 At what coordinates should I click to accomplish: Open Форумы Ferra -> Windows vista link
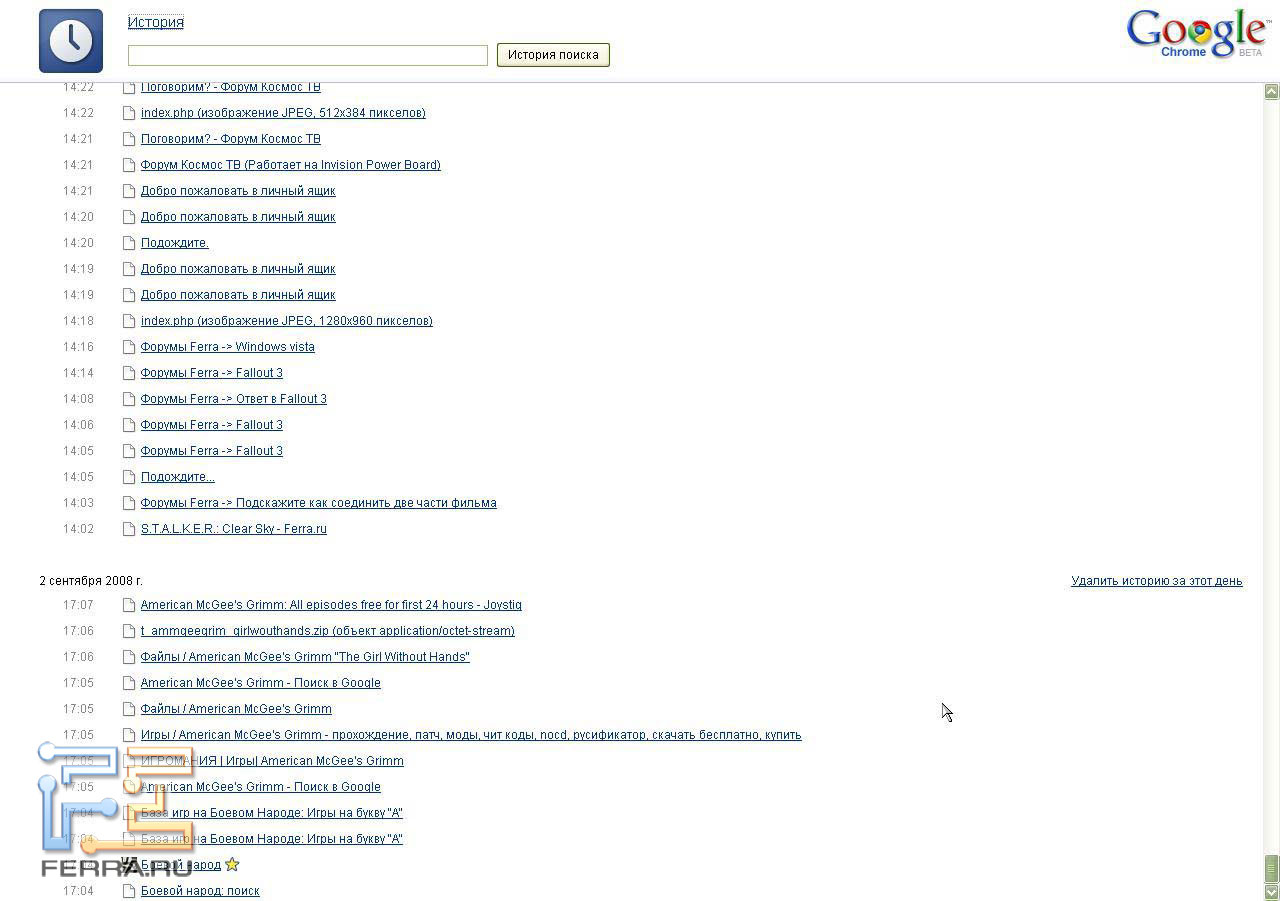coord(228,347)
